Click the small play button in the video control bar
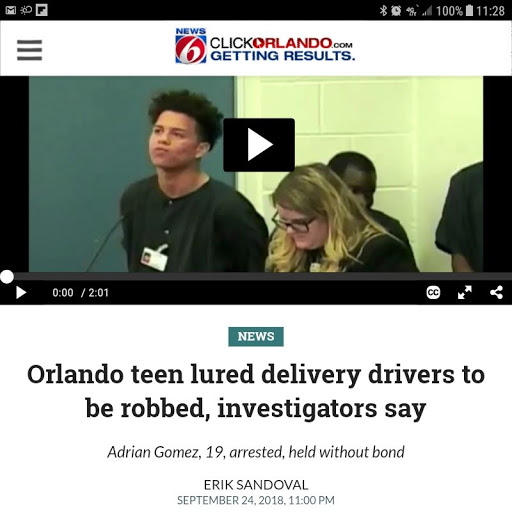512x512 pixels. (21, 293)
